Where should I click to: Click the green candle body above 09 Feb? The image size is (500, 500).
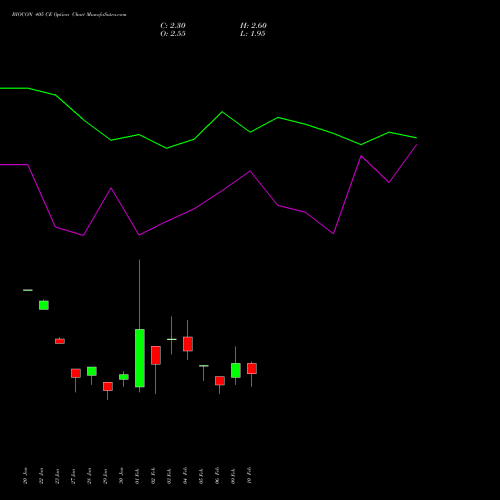click(236, 370)
